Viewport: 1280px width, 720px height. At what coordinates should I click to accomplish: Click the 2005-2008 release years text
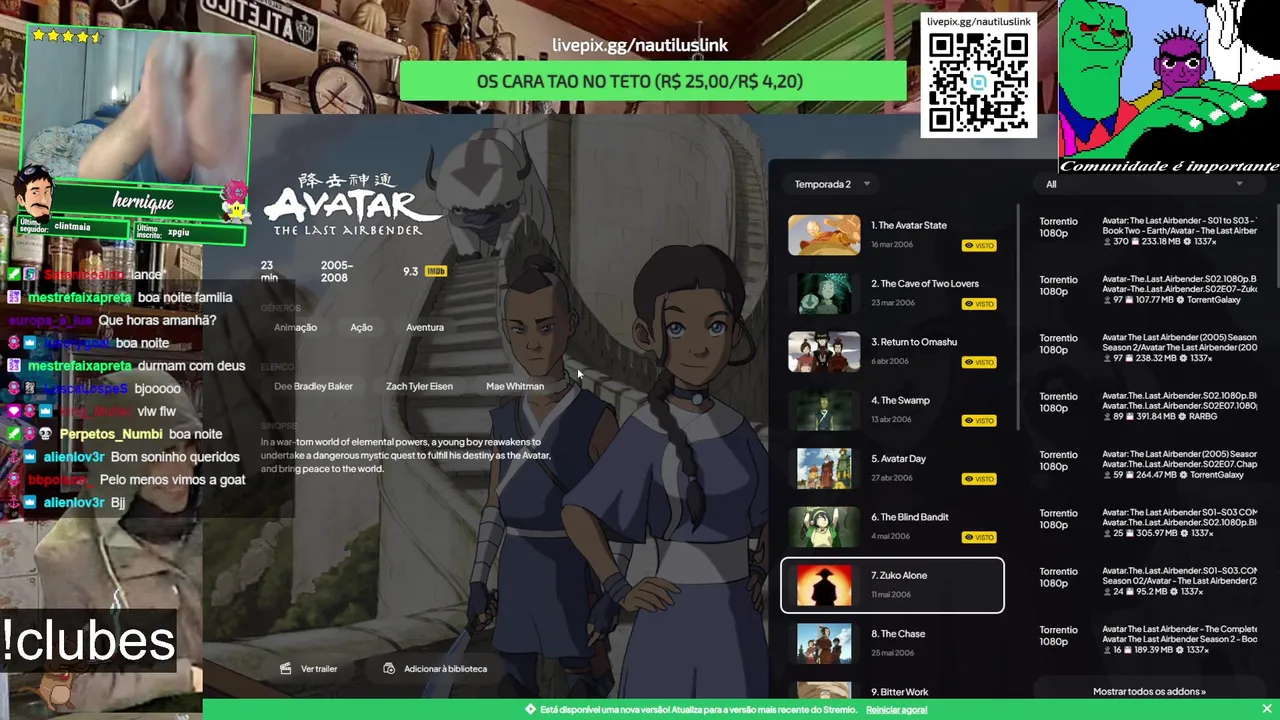pos(336,272)
